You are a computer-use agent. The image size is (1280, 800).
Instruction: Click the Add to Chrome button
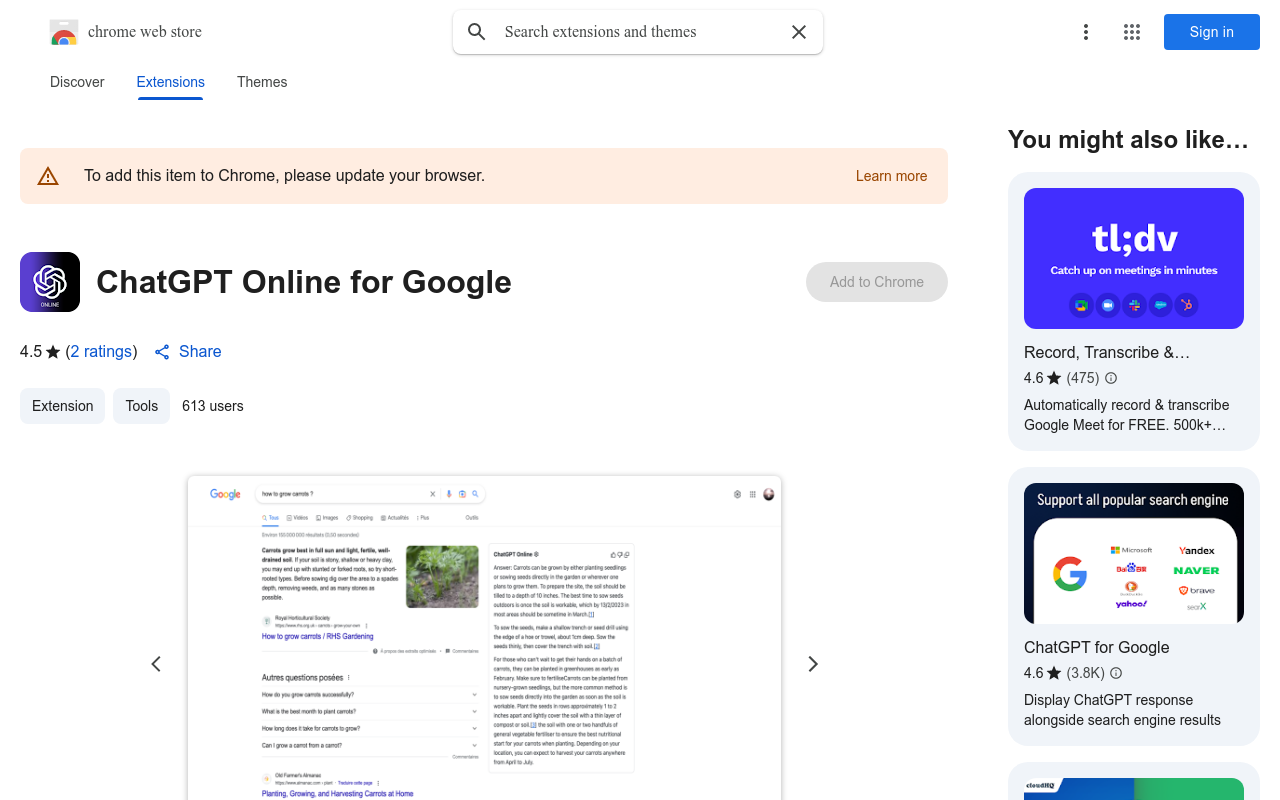coord(877,282)
